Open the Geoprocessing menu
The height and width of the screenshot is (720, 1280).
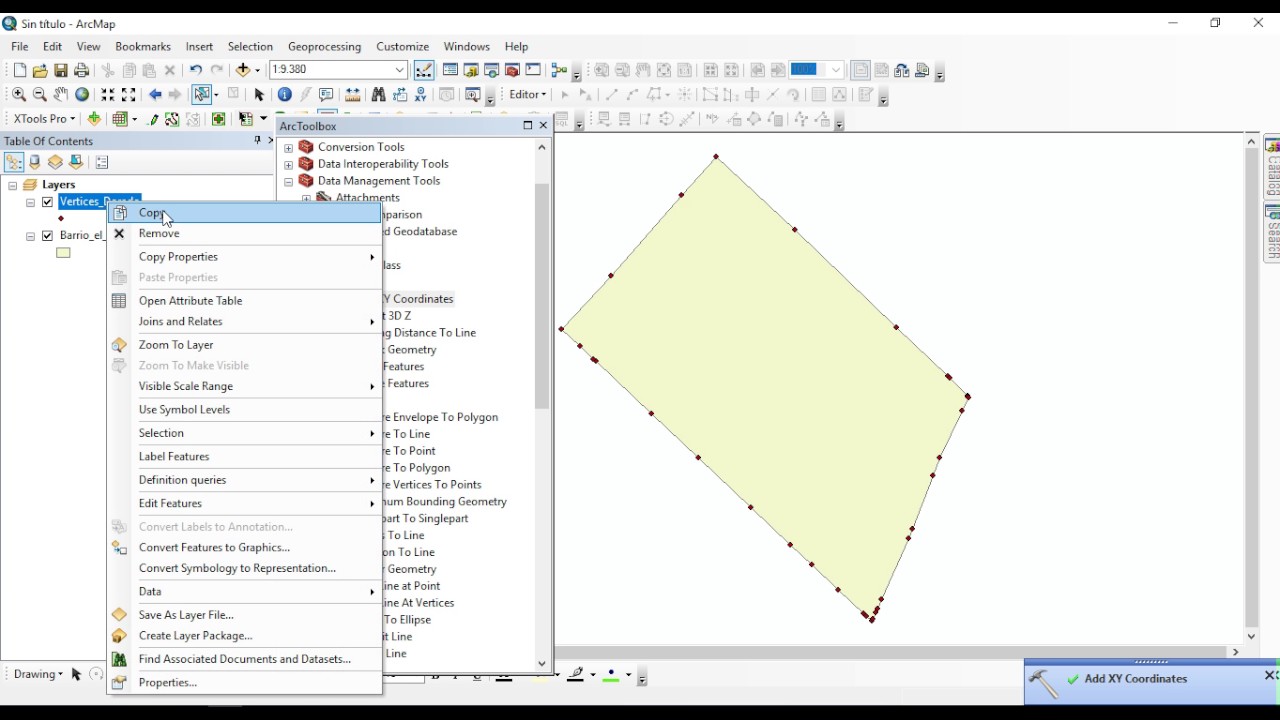[324, 47]
